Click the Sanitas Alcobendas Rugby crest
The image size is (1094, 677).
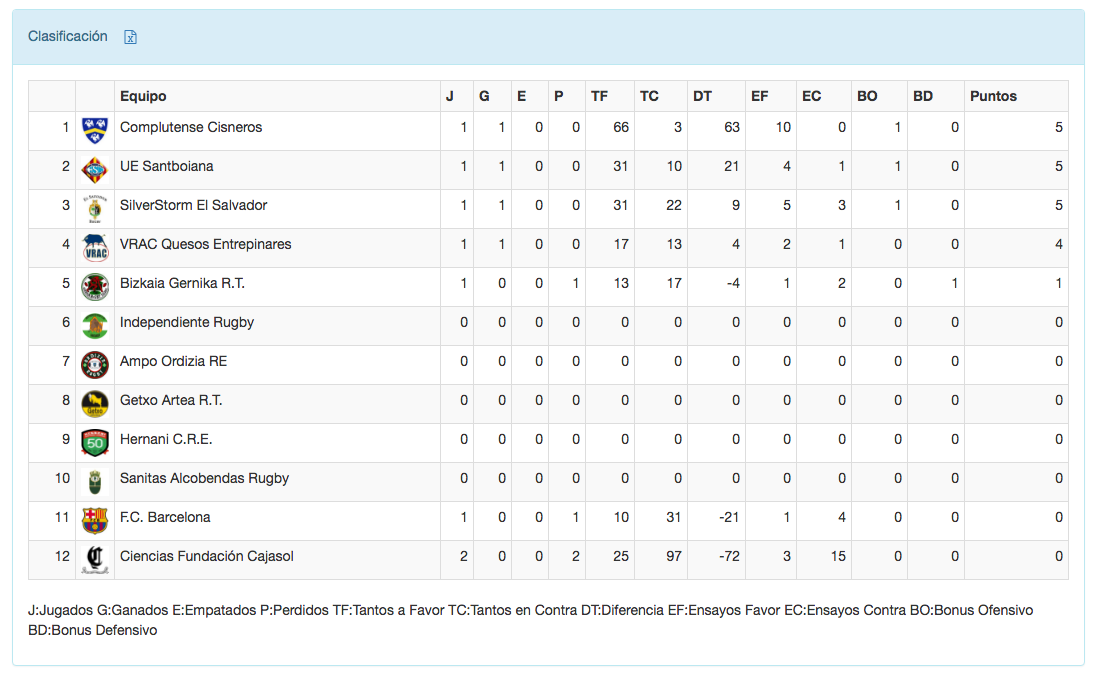95,480
